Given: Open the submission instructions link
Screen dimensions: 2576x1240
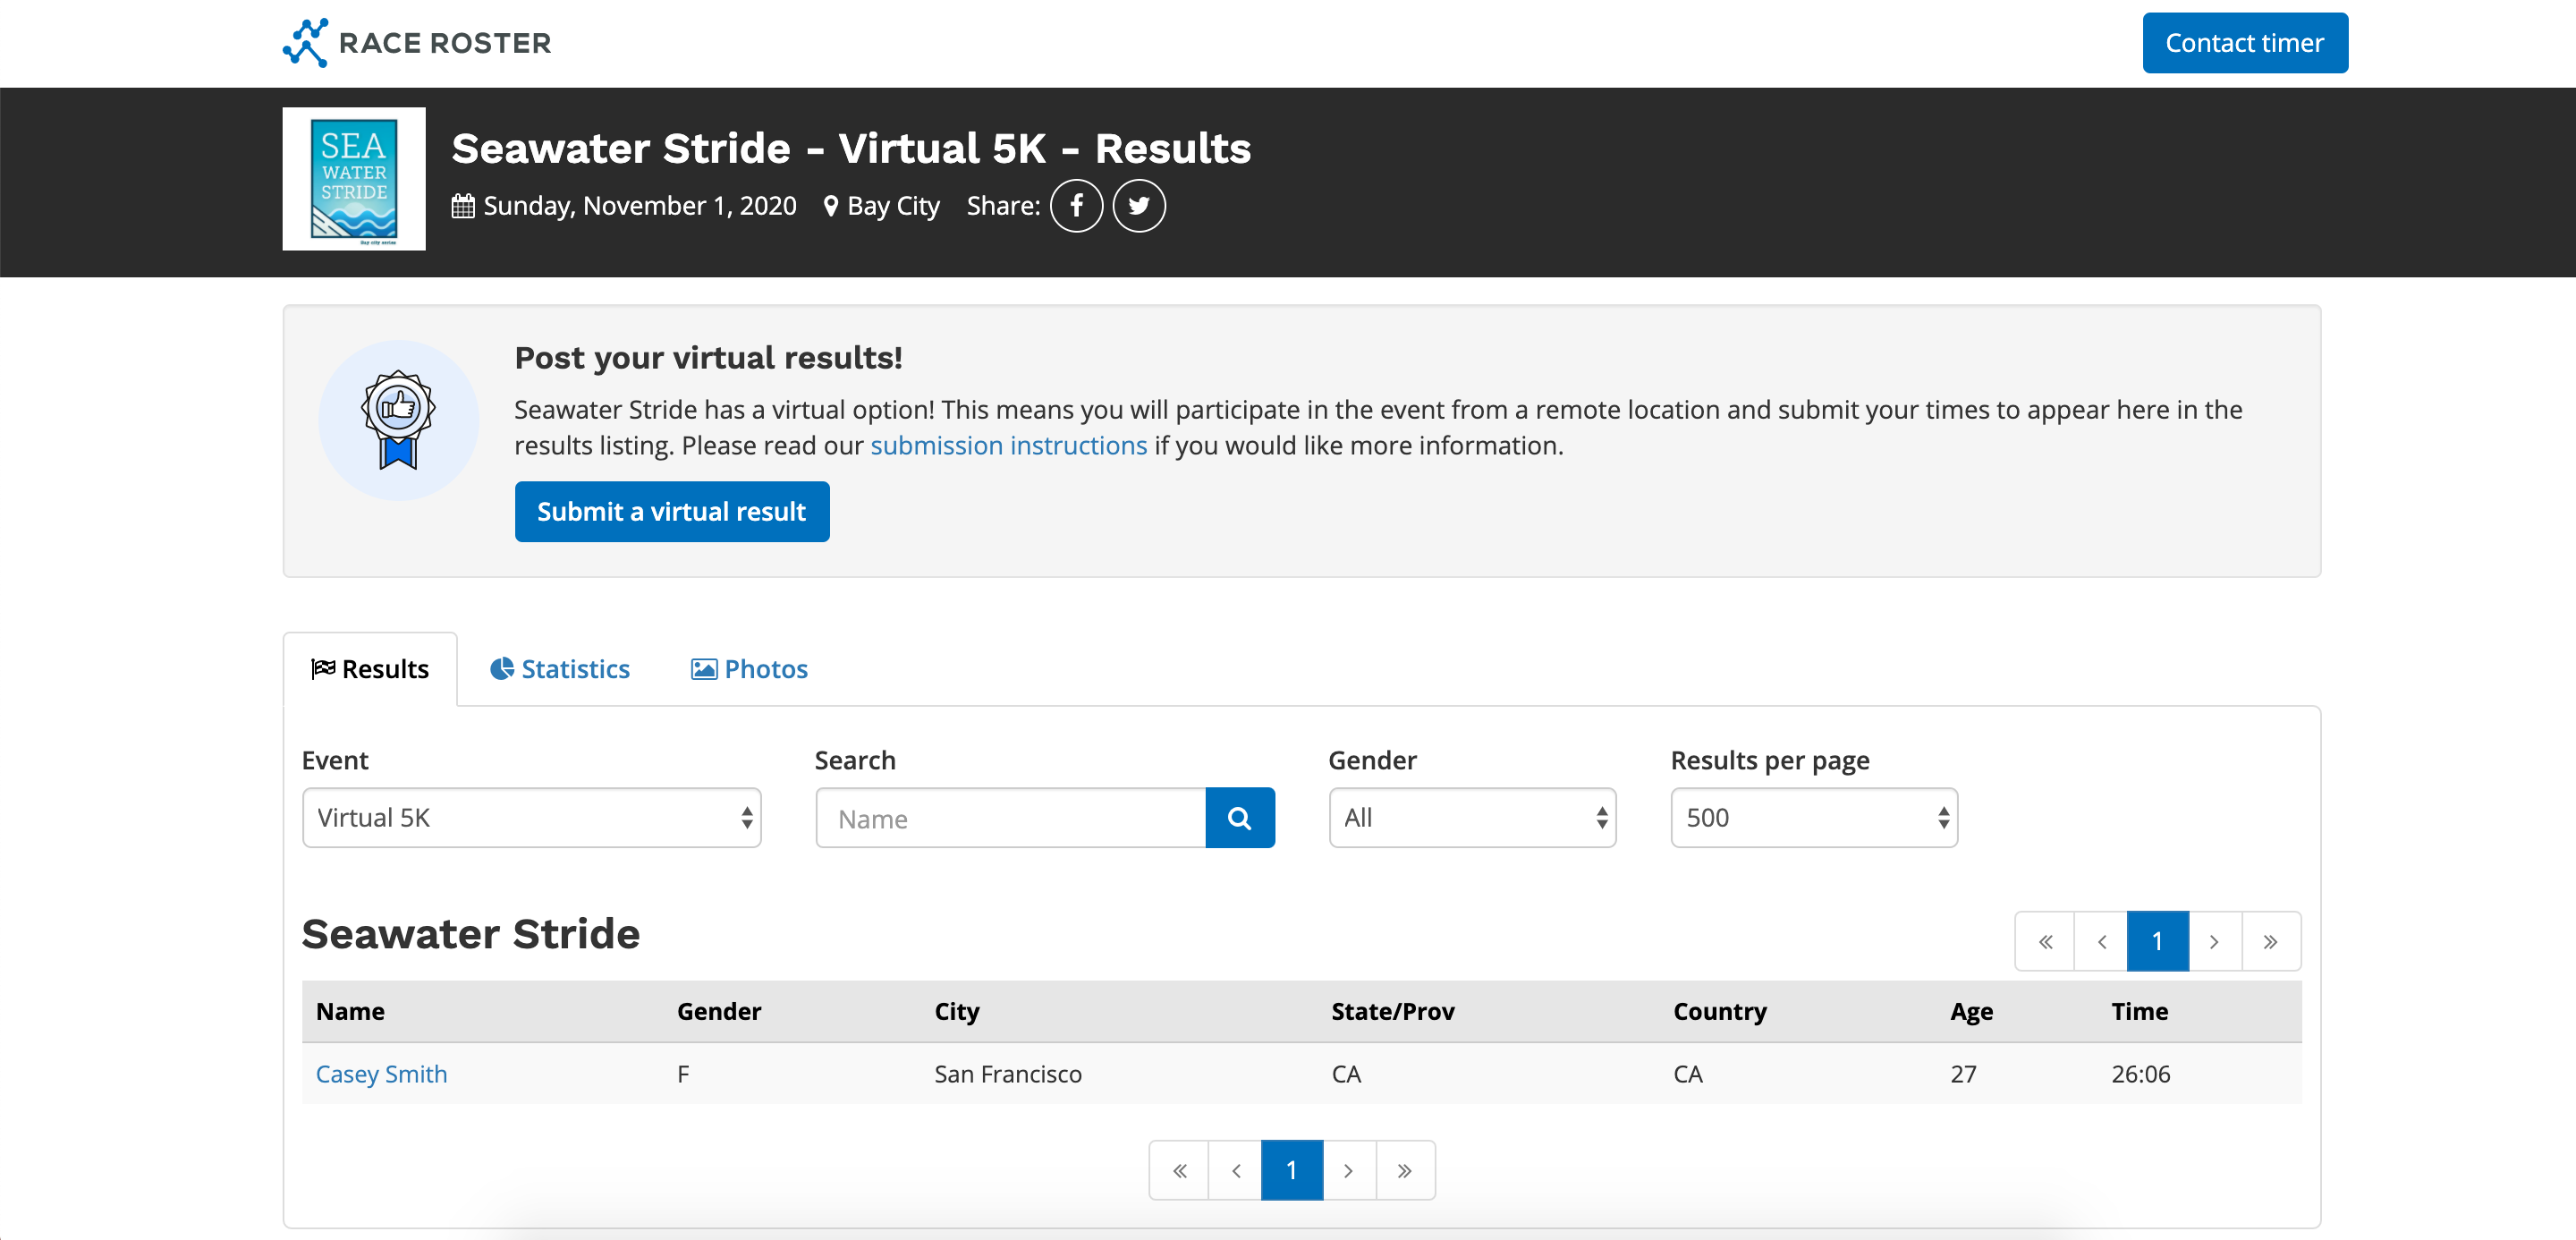Looking at the screenshot, I should [1008, 445].
